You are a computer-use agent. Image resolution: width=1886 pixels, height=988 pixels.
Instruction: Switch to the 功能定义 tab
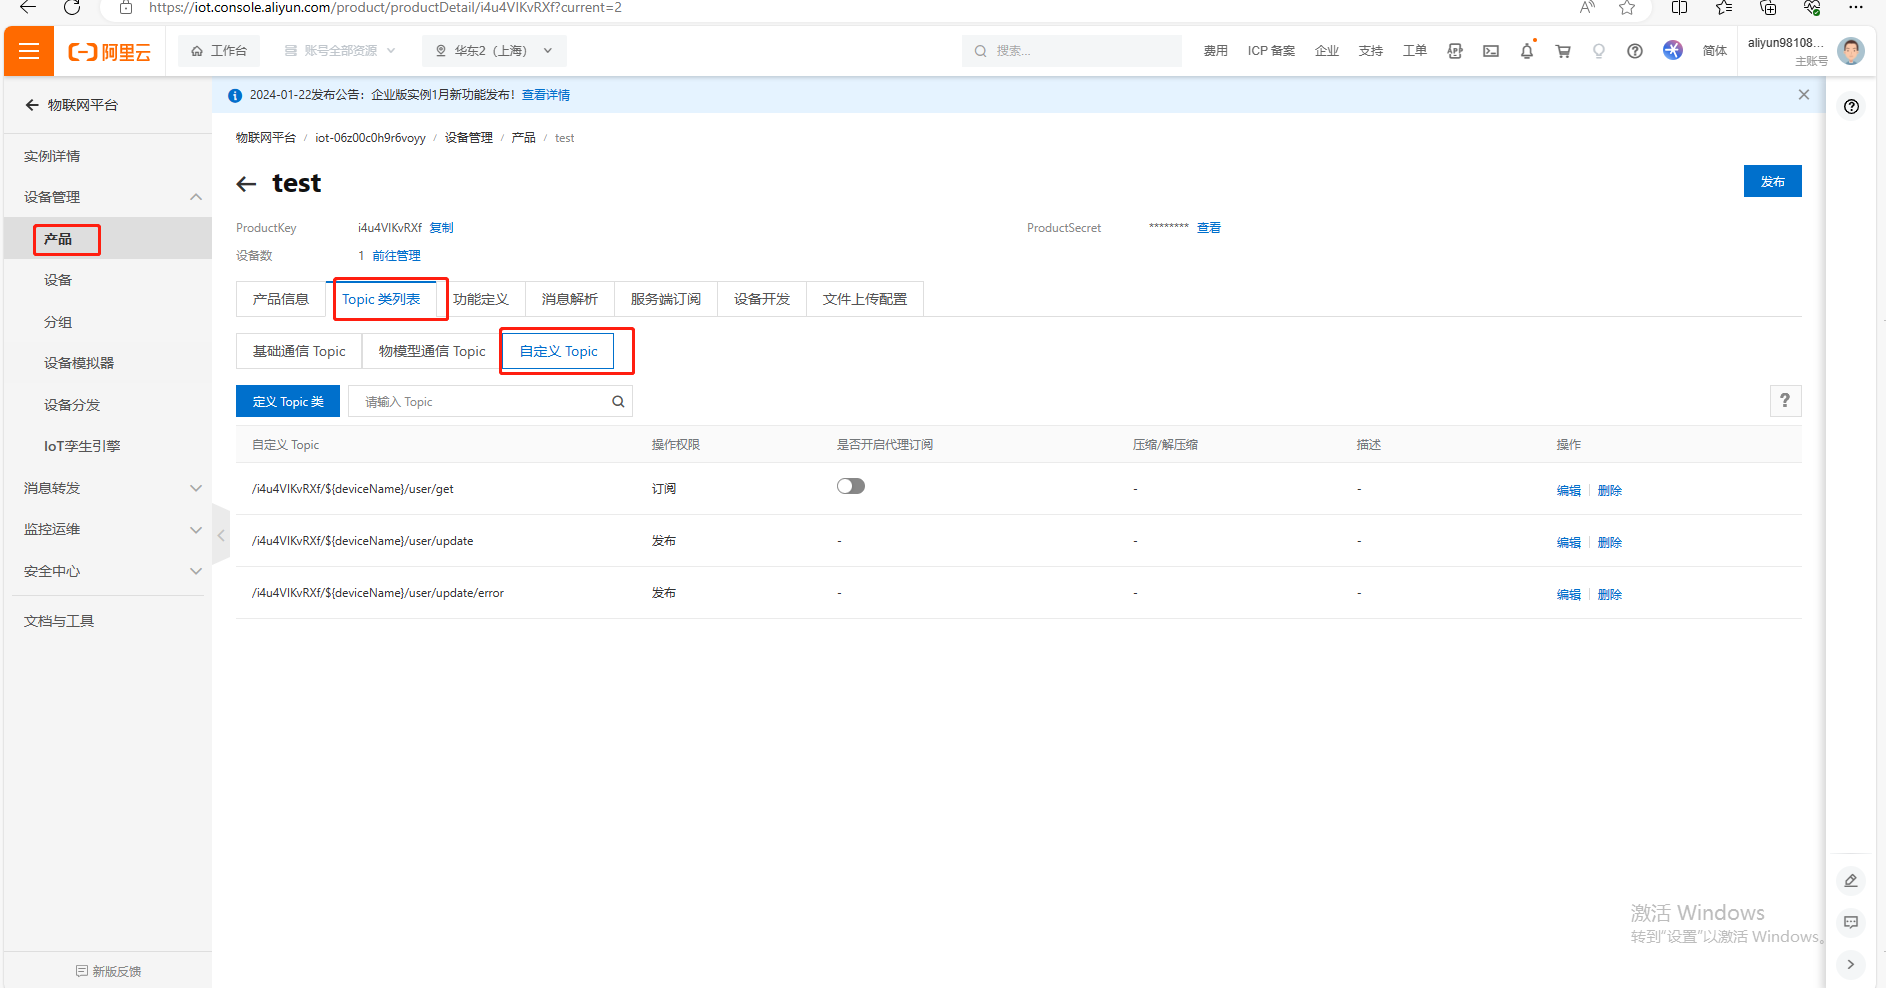coord(480,299)
